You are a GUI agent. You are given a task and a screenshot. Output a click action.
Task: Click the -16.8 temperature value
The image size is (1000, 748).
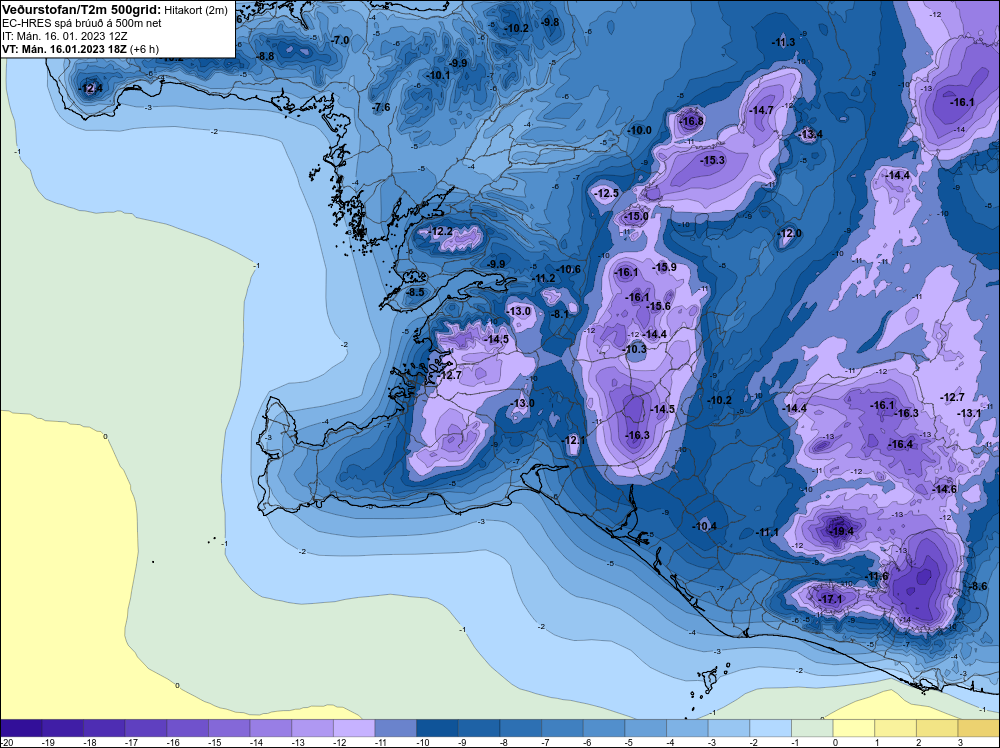click(691, 121)
